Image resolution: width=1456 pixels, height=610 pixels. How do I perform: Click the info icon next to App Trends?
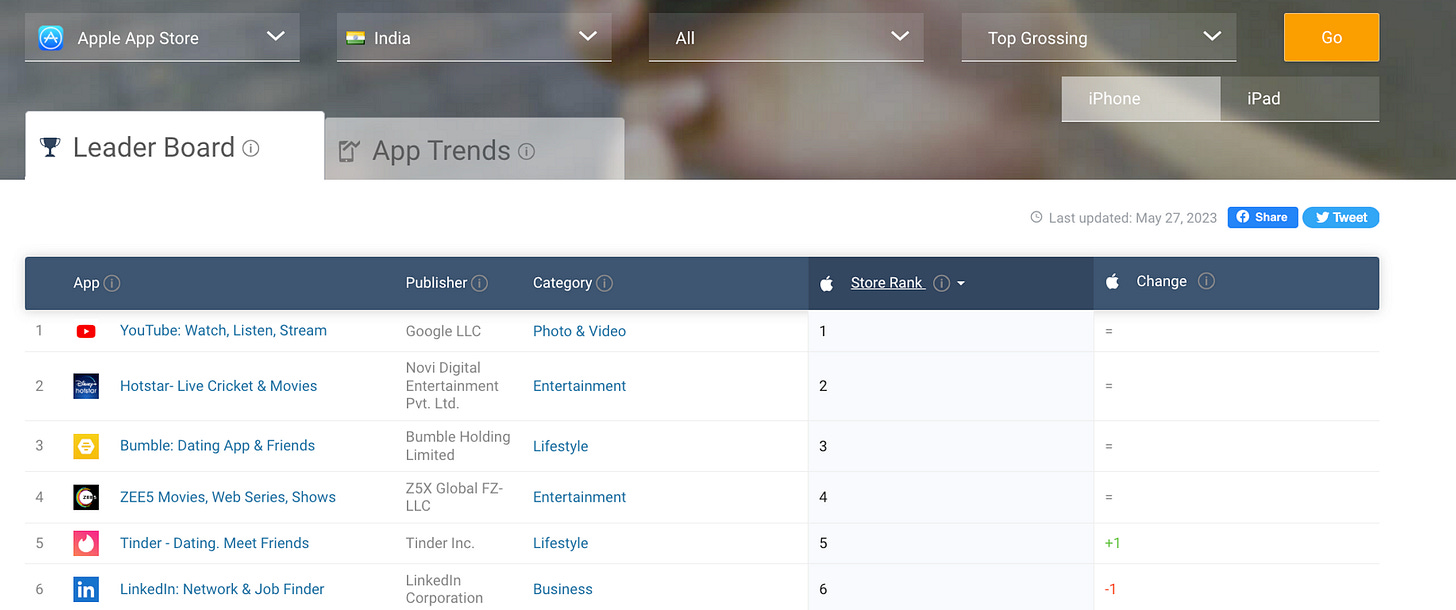tap(526, 151)
